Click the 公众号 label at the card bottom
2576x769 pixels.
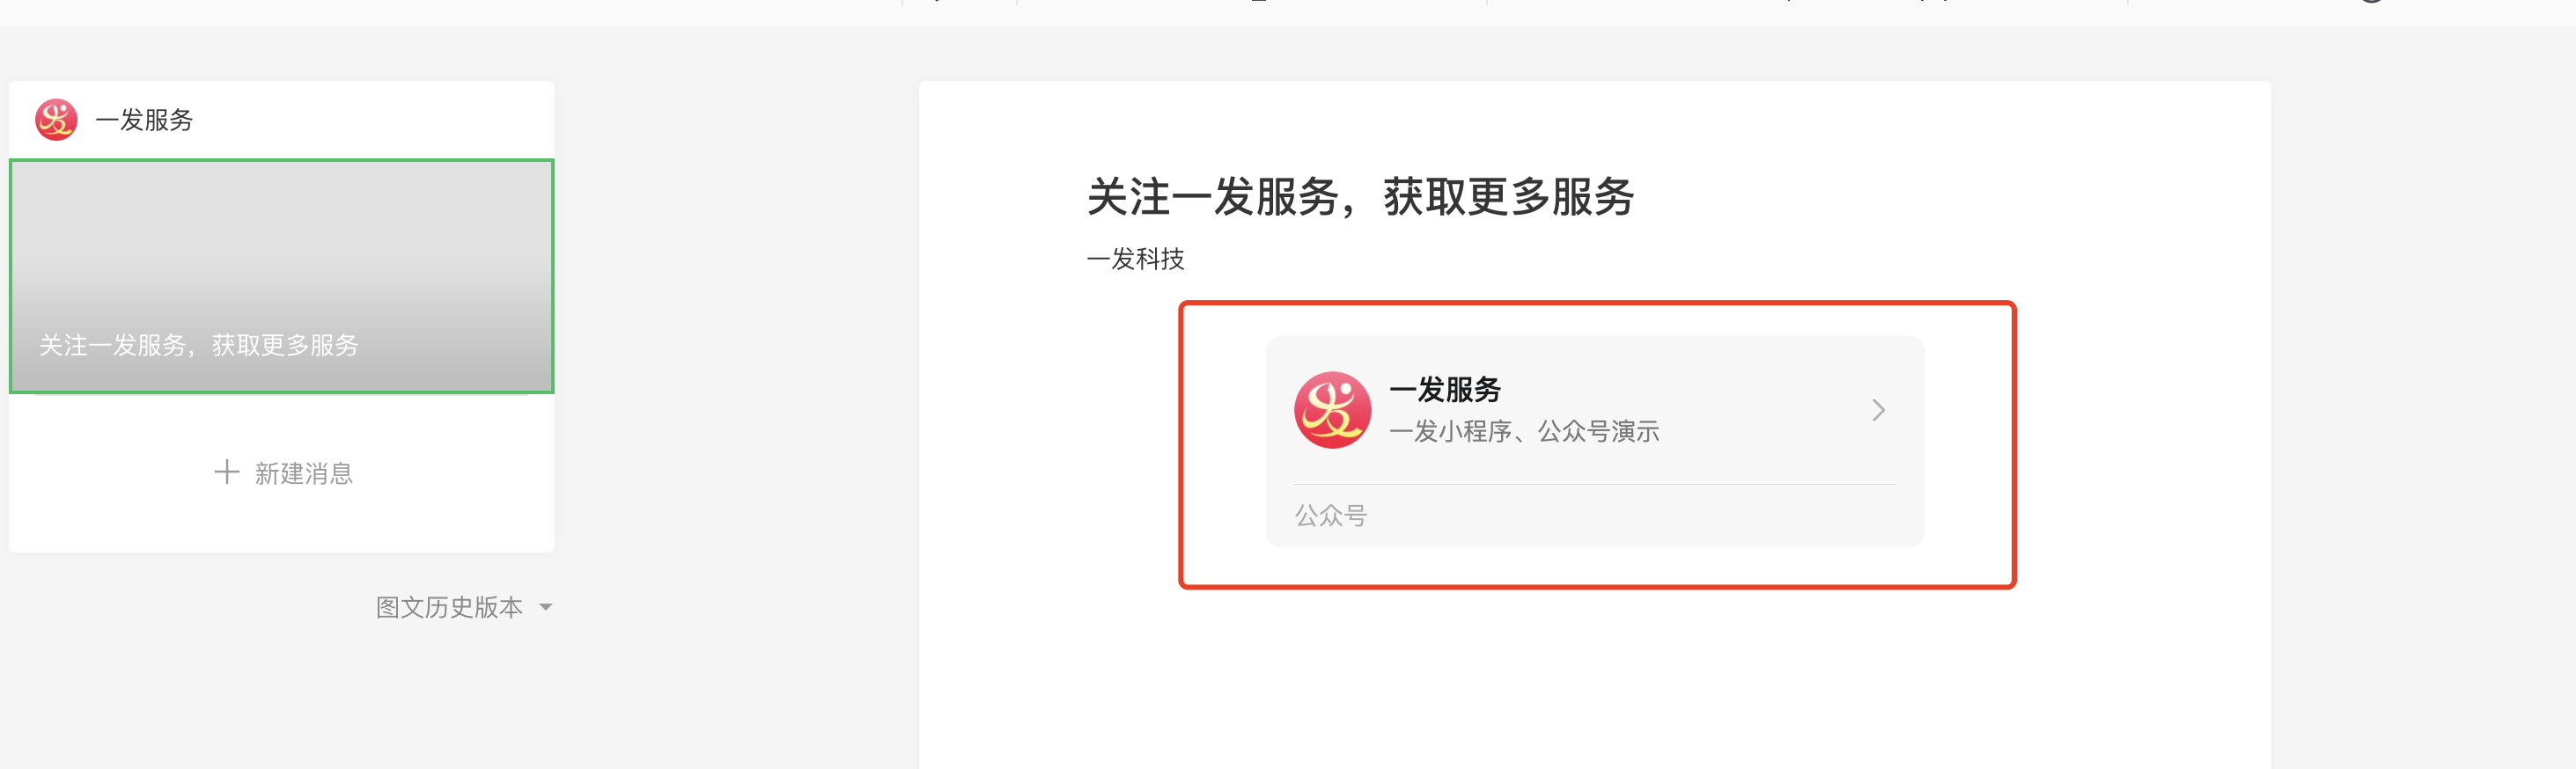pos(1330,515)
